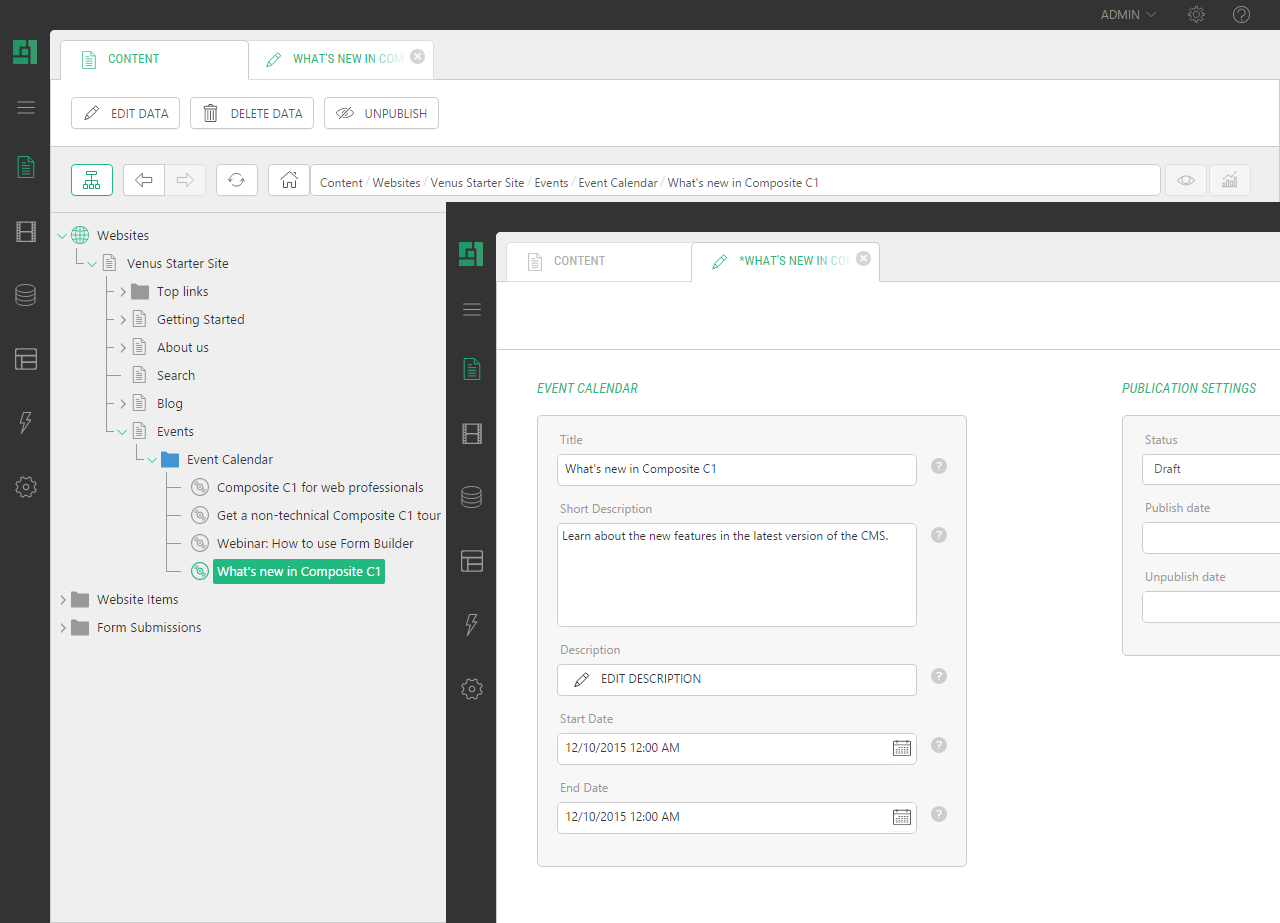
Task: Click help icon next to Title field
Action: (x=939, y=466)
